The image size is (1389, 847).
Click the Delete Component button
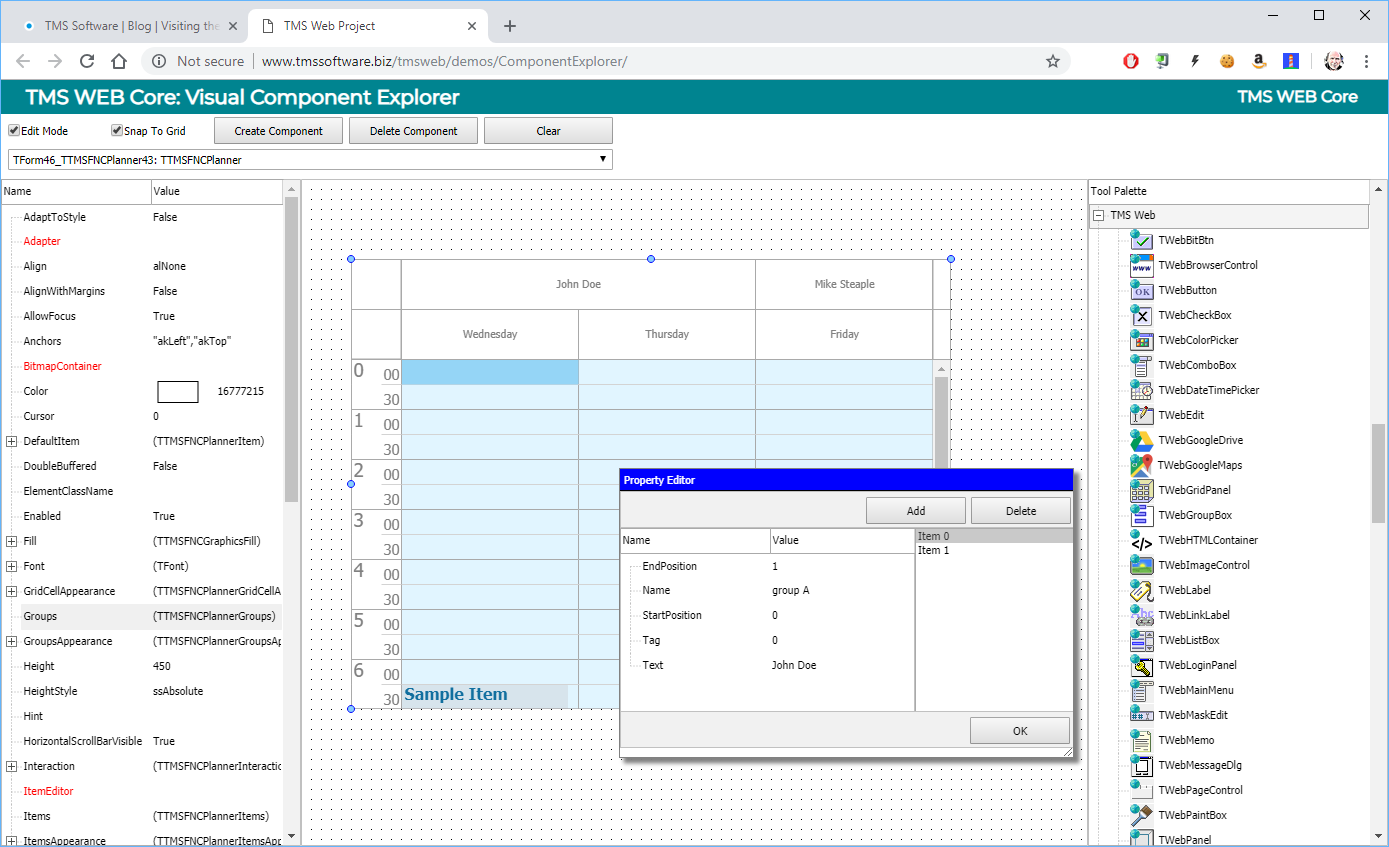click(413, 131)
